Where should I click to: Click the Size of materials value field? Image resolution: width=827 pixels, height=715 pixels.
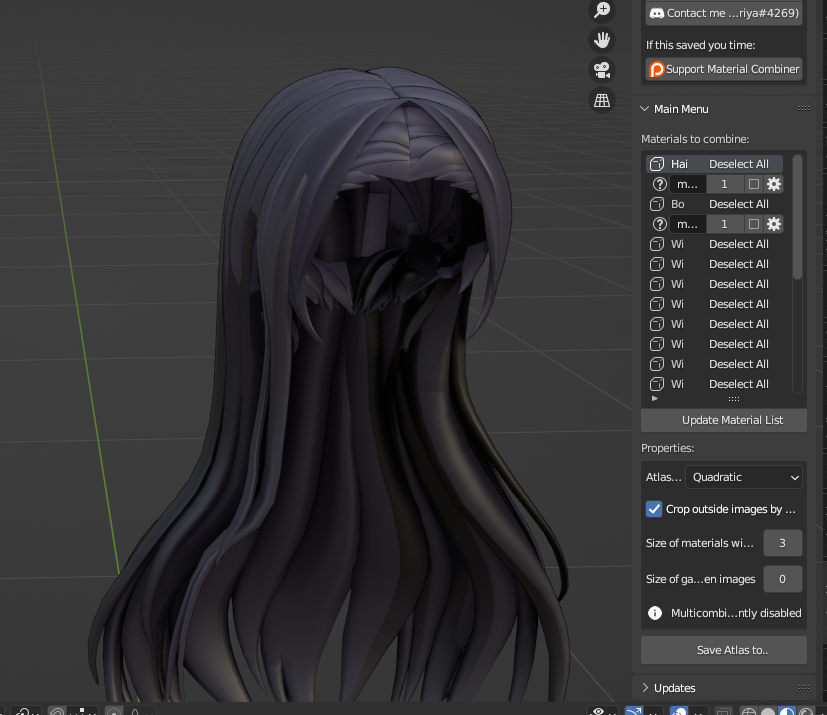pyautogui.click(x=782, y=542)
